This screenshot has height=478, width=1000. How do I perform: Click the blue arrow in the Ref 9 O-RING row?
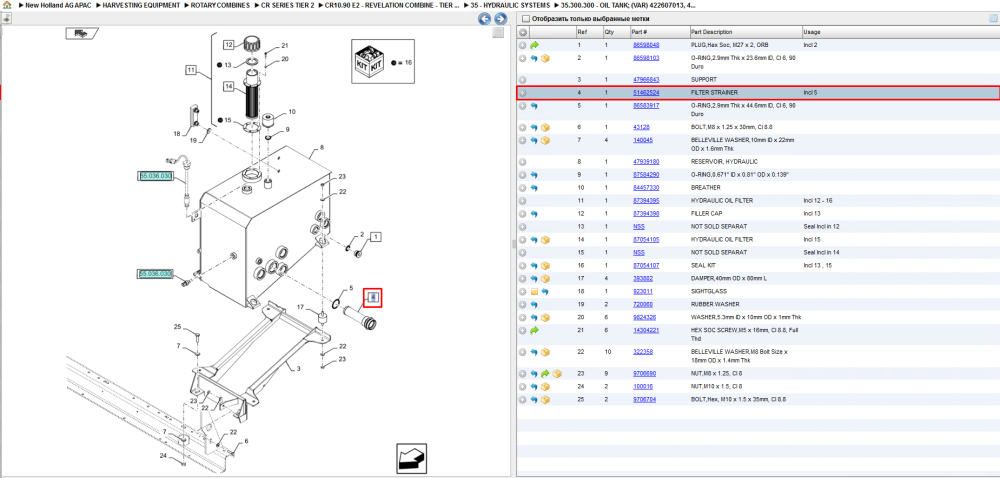pyautogui.click(x=534, y=175)
